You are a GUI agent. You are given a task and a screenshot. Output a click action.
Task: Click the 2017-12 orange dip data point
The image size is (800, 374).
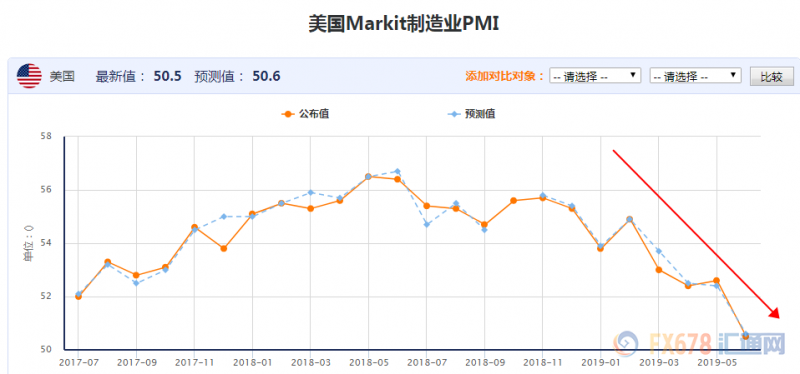223,248
